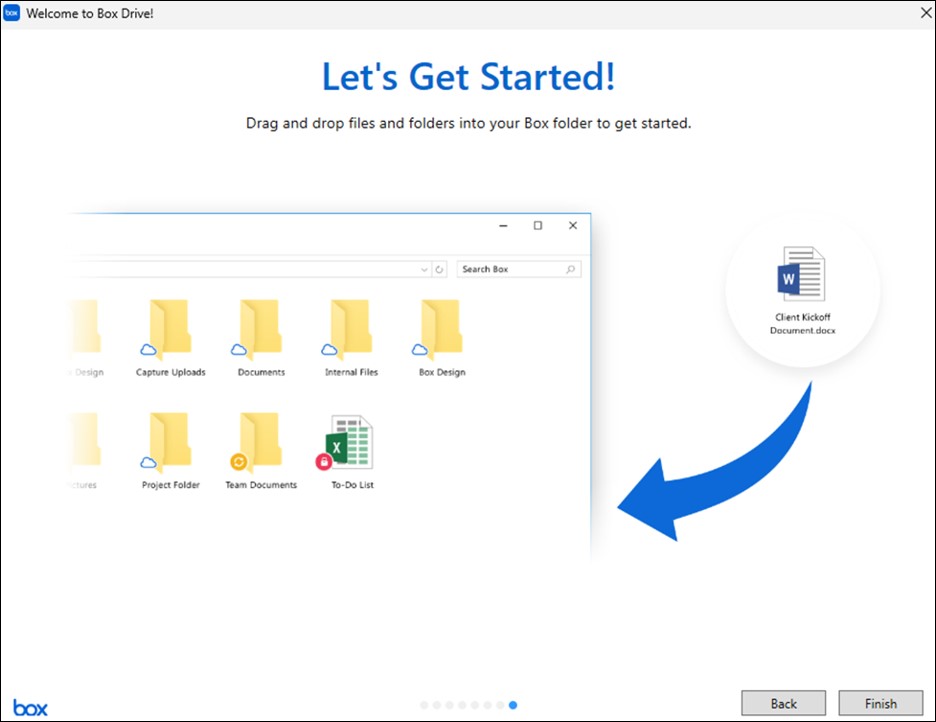Click the 'Client Kickoff Document.docx' label
This screenshot has width=936, height=722.
[802, 323]
